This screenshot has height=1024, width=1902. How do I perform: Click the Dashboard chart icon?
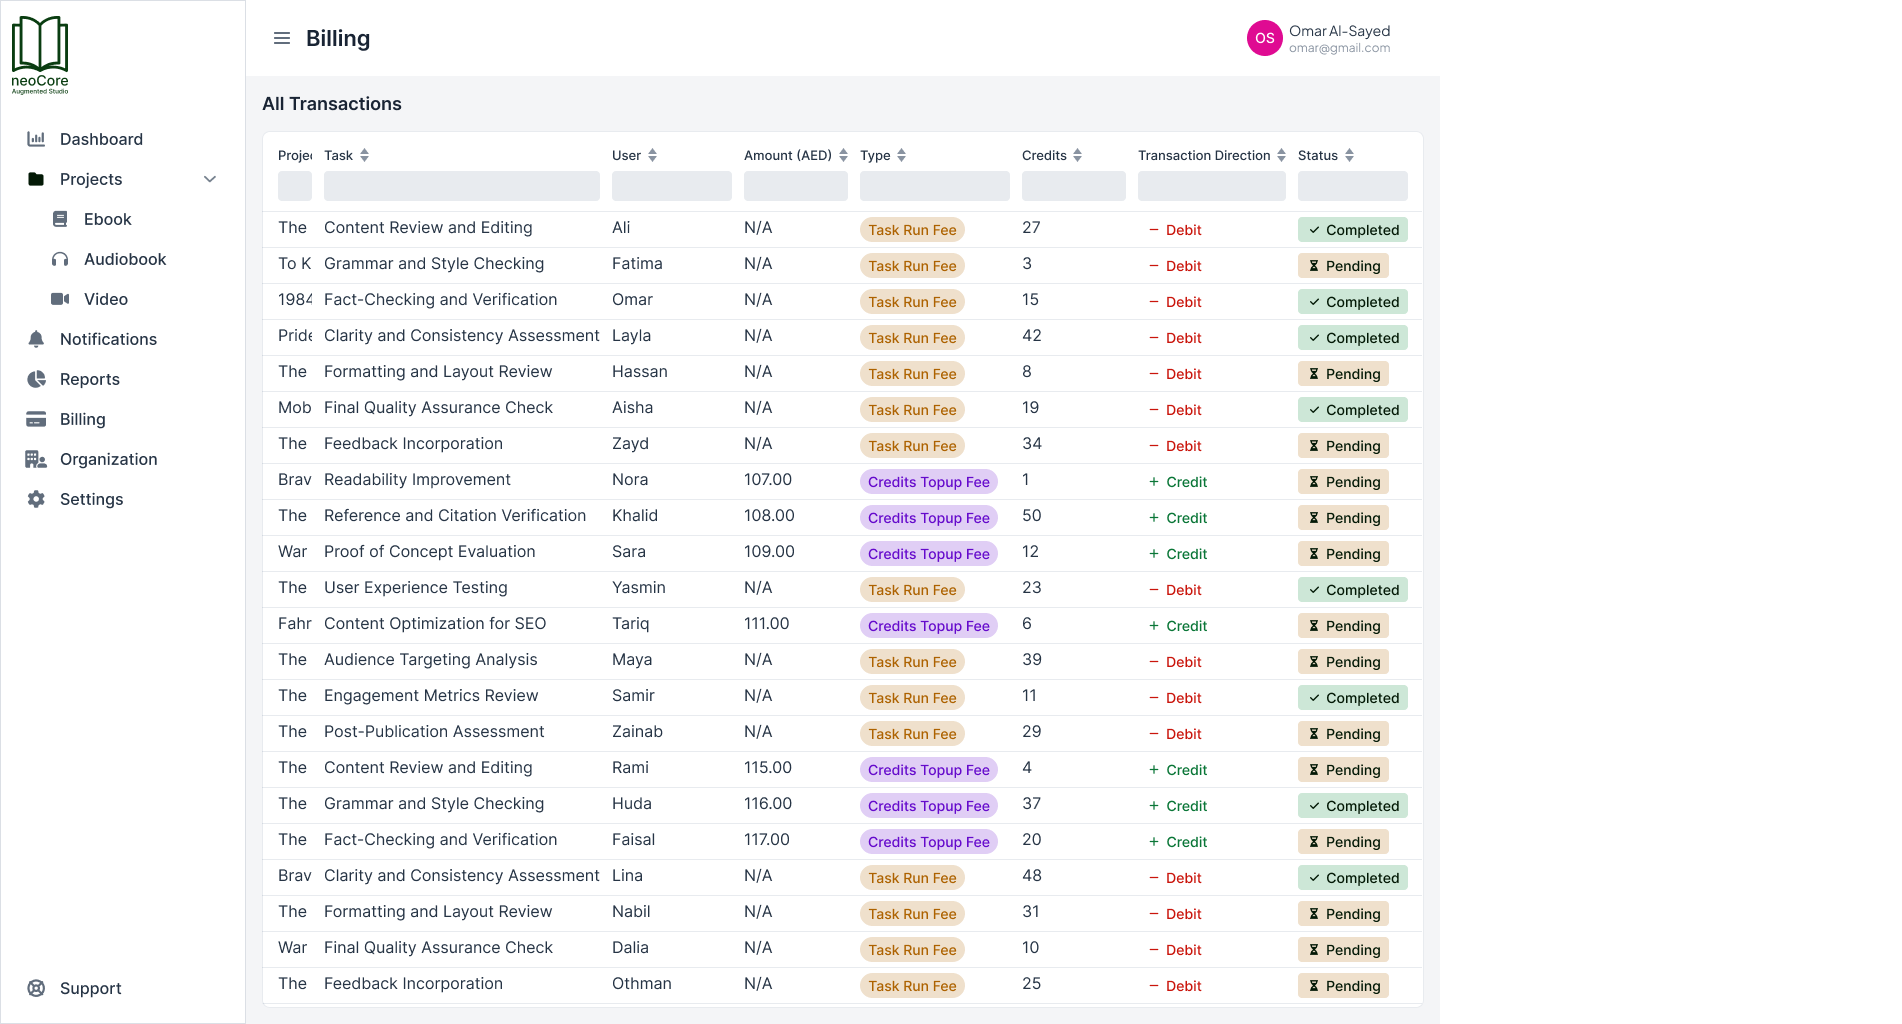(36, 139)
